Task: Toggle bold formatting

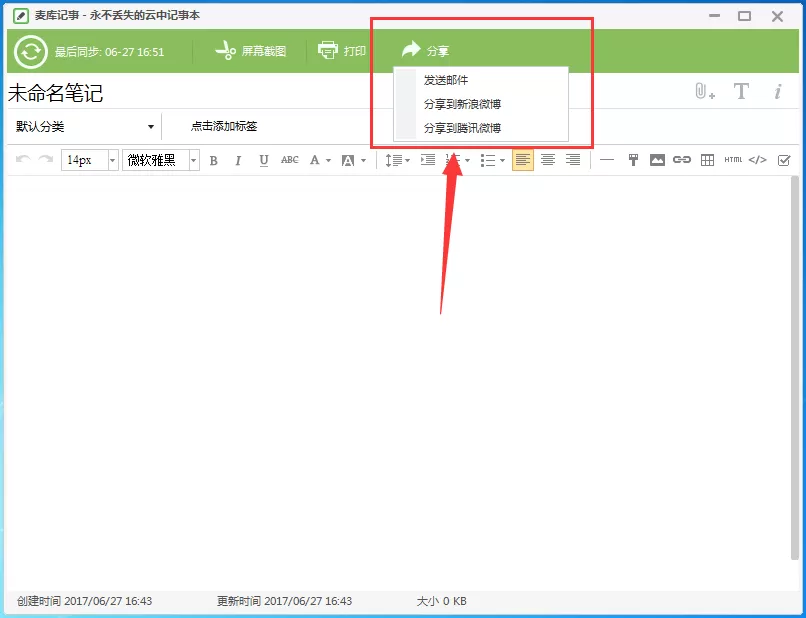Action: (x=214, y=160)
